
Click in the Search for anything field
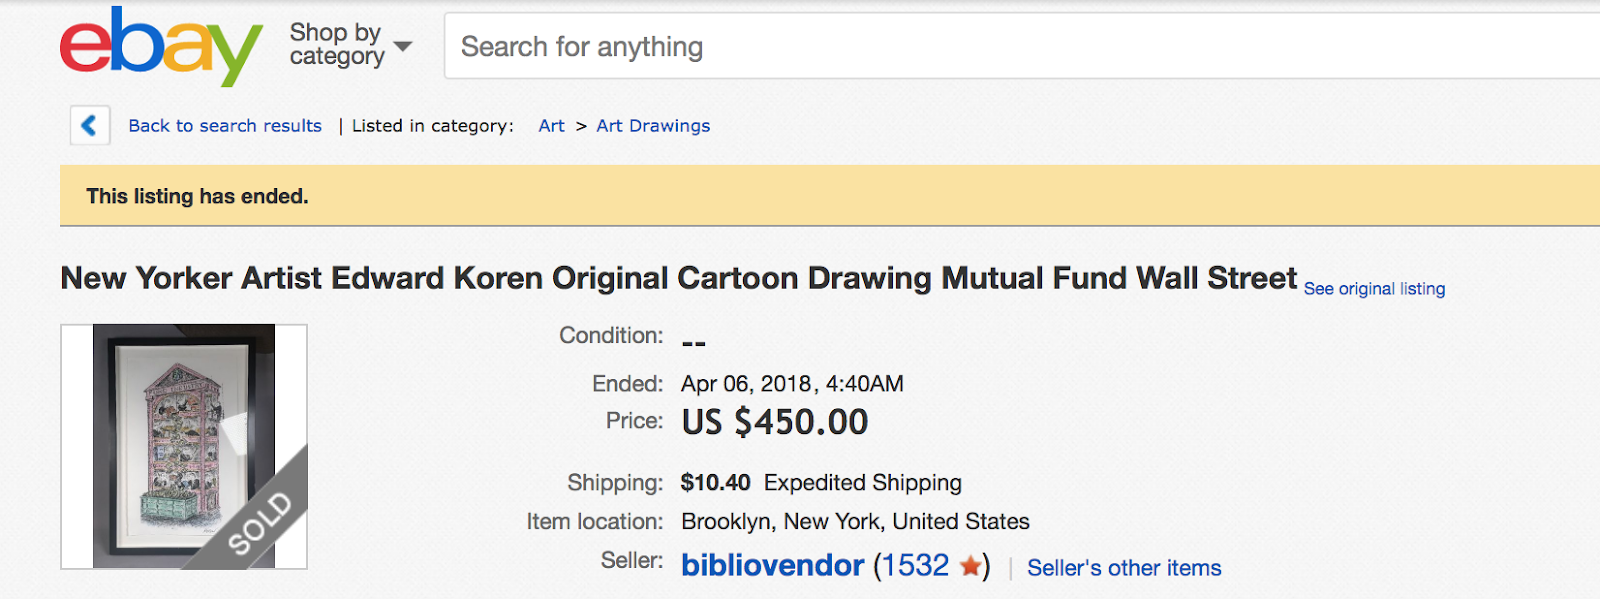pyautogui.click(x=1021, y=46)
